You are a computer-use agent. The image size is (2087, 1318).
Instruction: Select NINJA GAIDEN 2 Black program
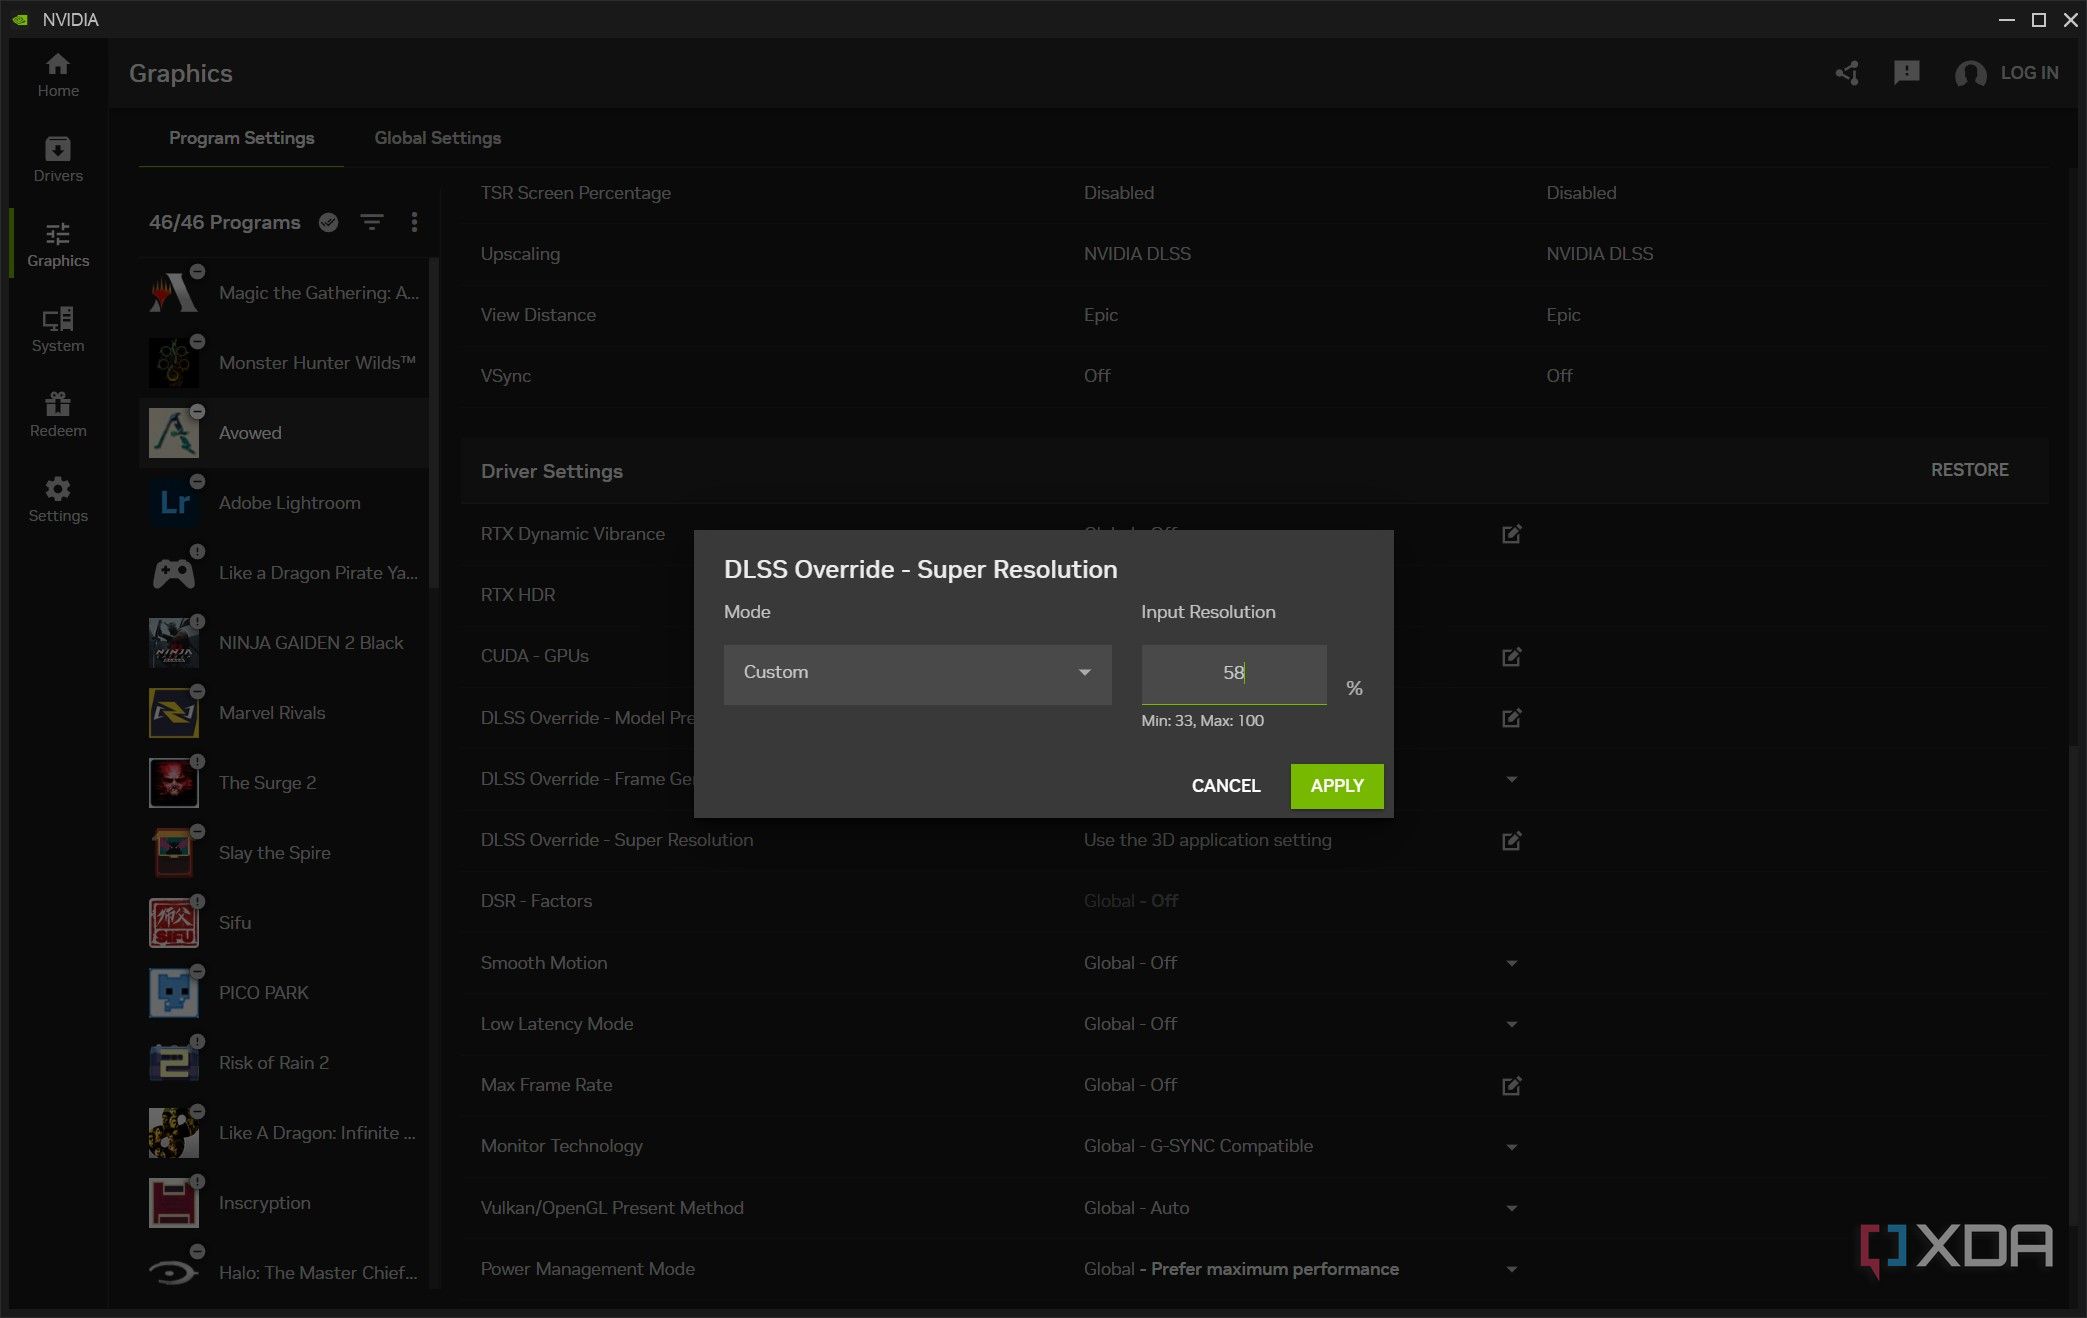284,643
